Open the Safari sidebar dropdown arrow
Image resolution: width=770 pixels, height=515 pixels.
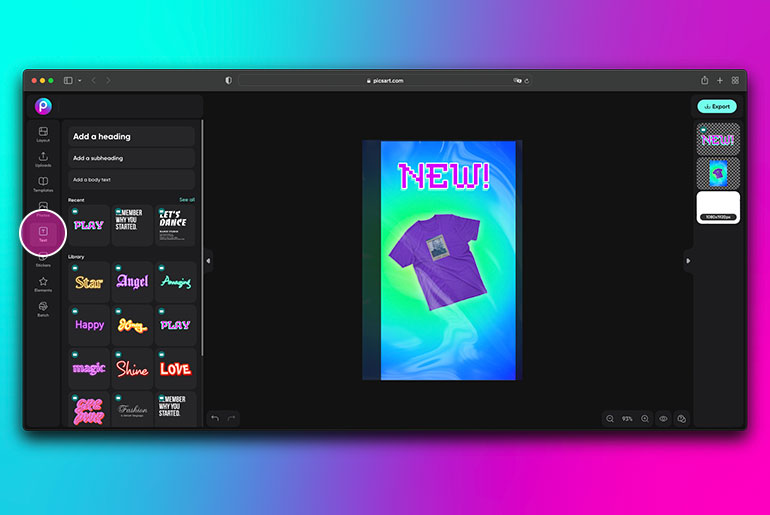point(80,81)
